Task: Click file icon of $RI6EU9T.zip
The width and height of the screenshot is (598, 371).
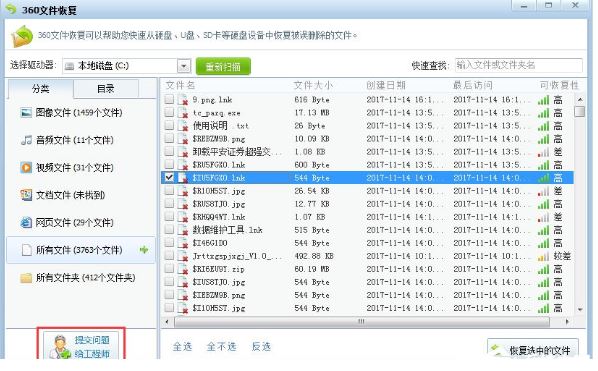Action: coord(183,269)
